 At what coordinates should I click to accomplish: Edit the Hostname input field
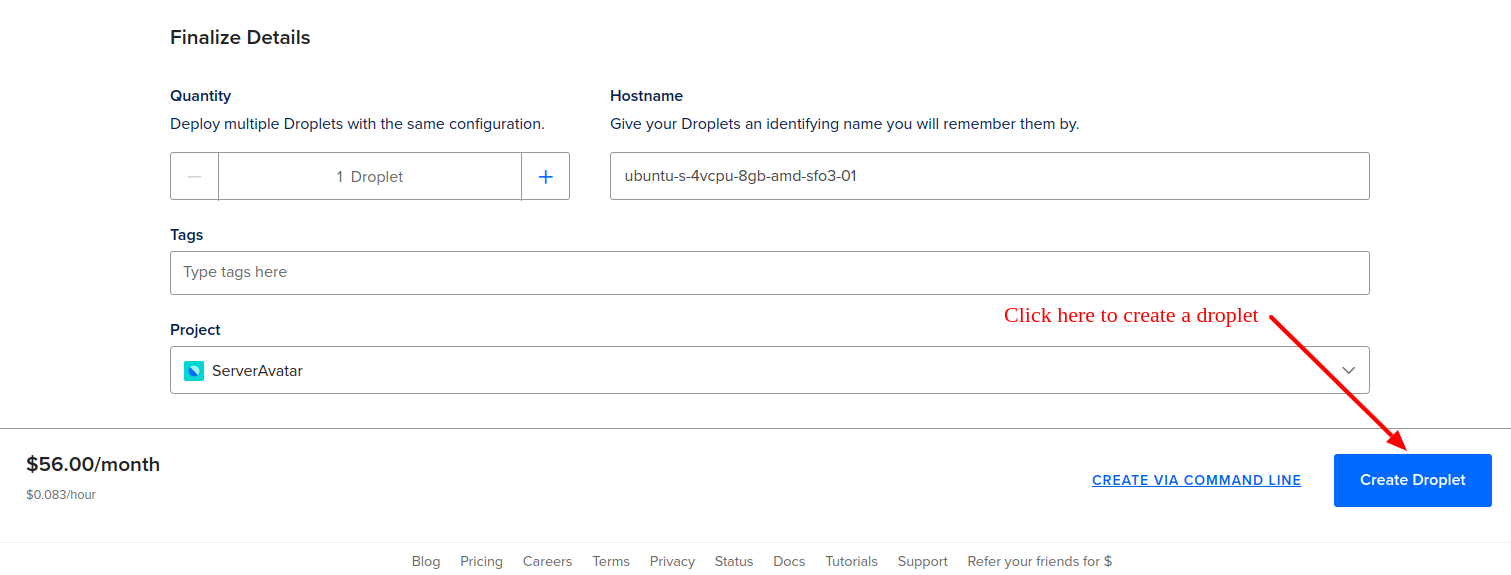(989, 176)
